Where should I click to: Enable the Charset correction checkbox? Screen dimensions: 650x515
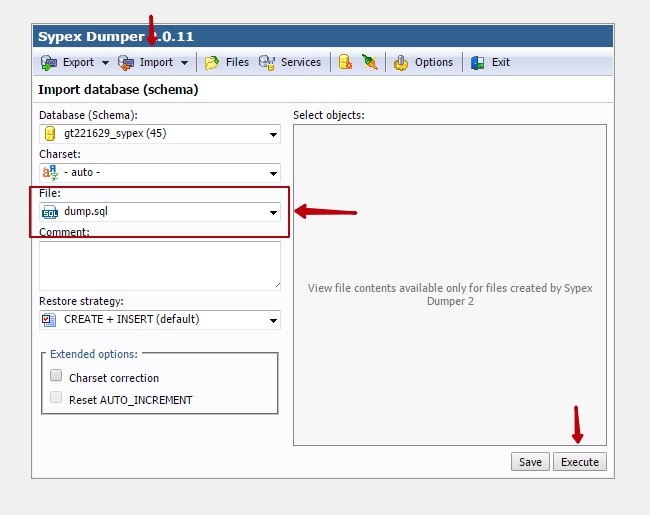click(x=56, y=375)
